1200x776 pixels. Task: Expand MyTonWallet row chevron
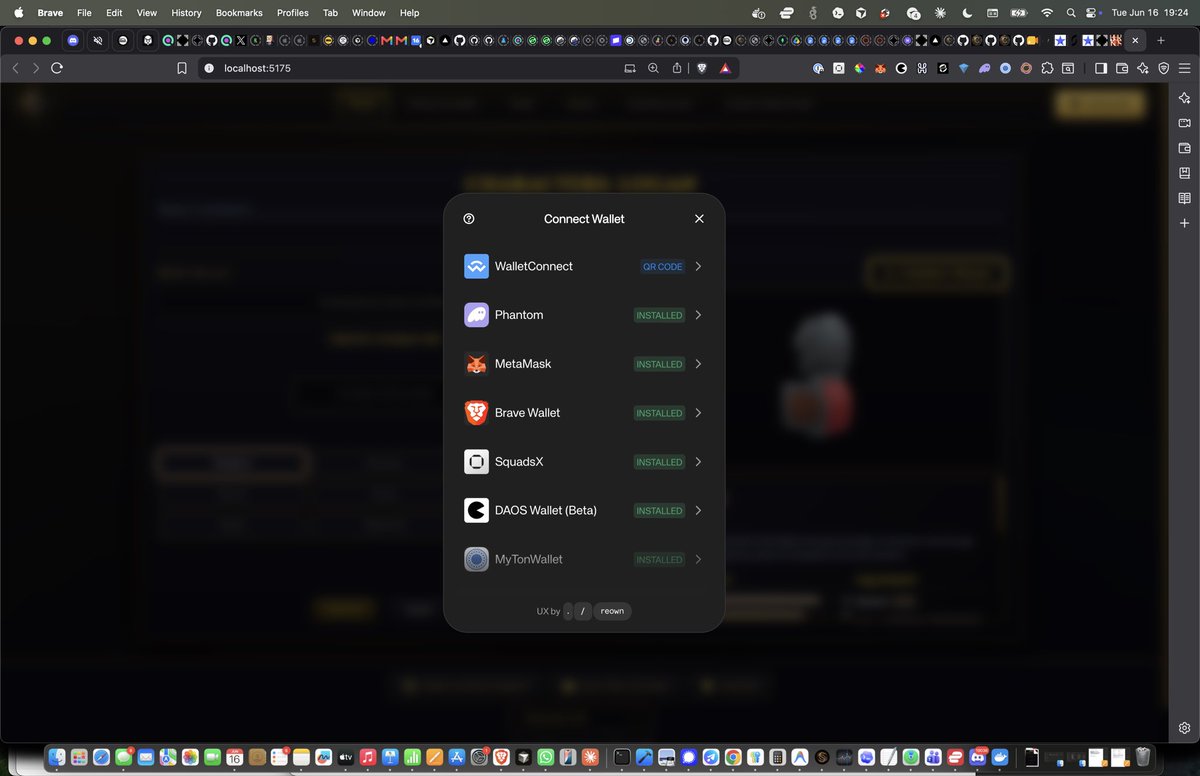tap(698, 559)
